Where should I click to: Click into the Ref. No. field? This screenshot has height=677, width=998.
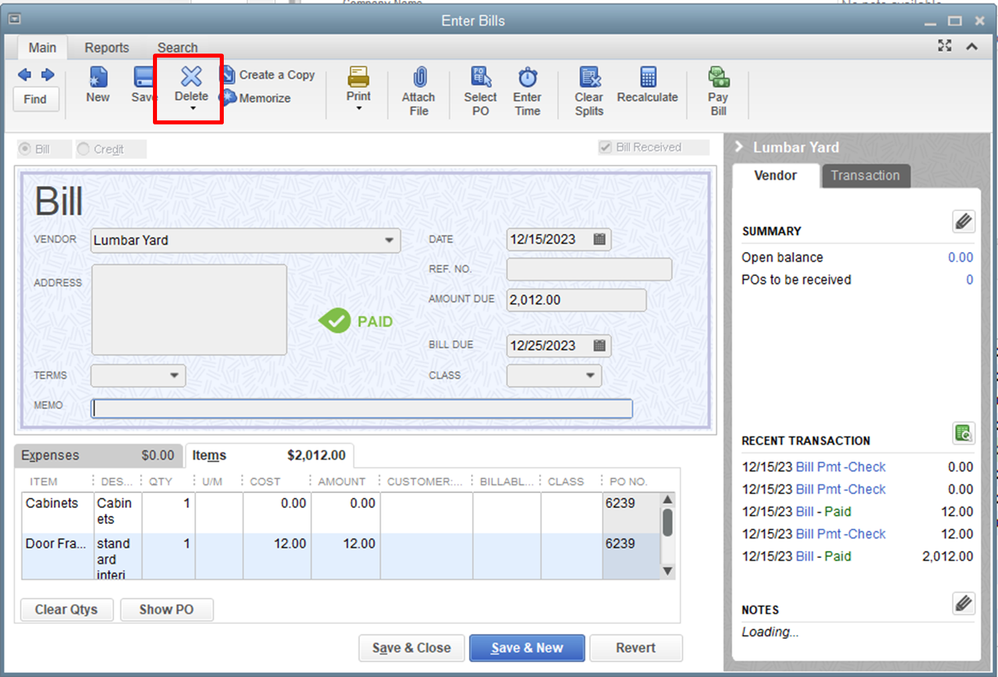coord(589,269)
